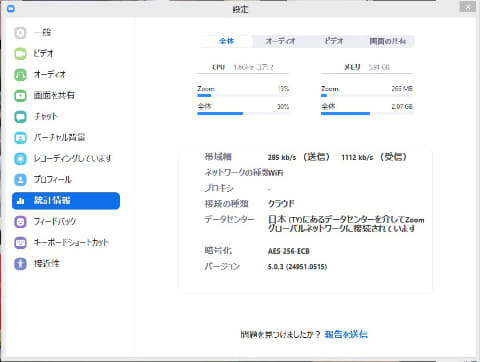Viewport: 480px width, 362px height.
Task: Click the AES-256-ECB encryption value
Action: pos(289,251)
